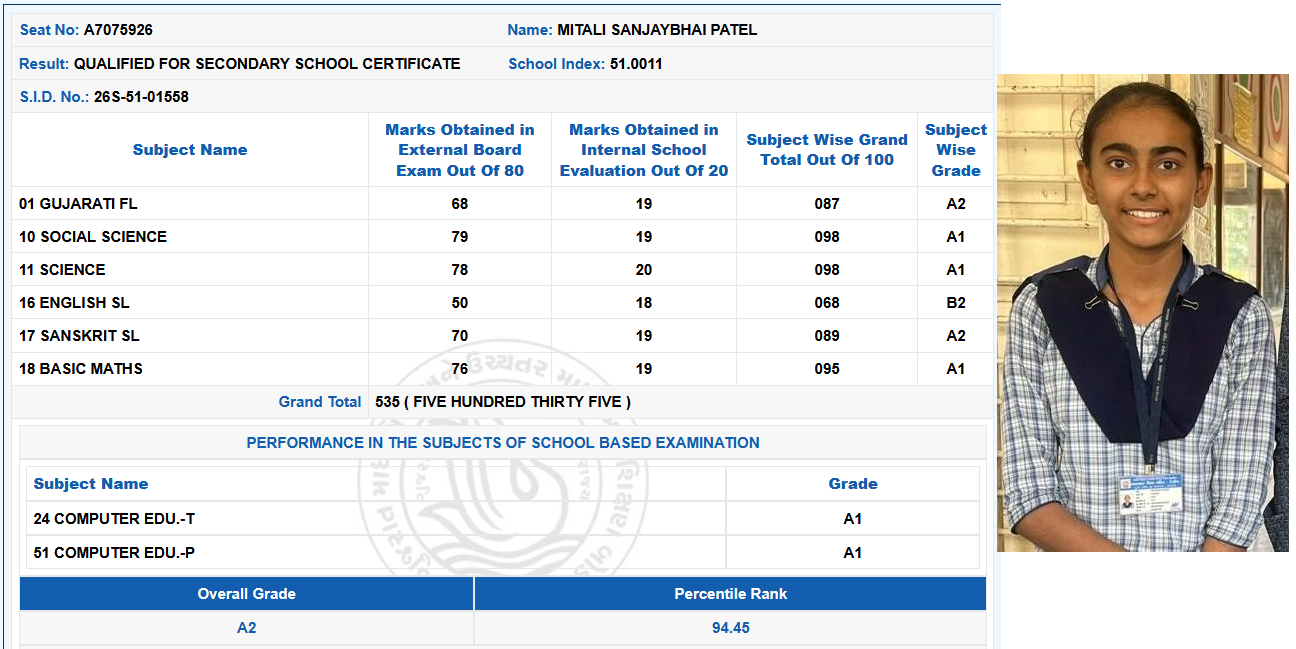Click the 11 SCIENCE subject cell
This screenshot has height=649, width=1296.
tap(190, 270)
